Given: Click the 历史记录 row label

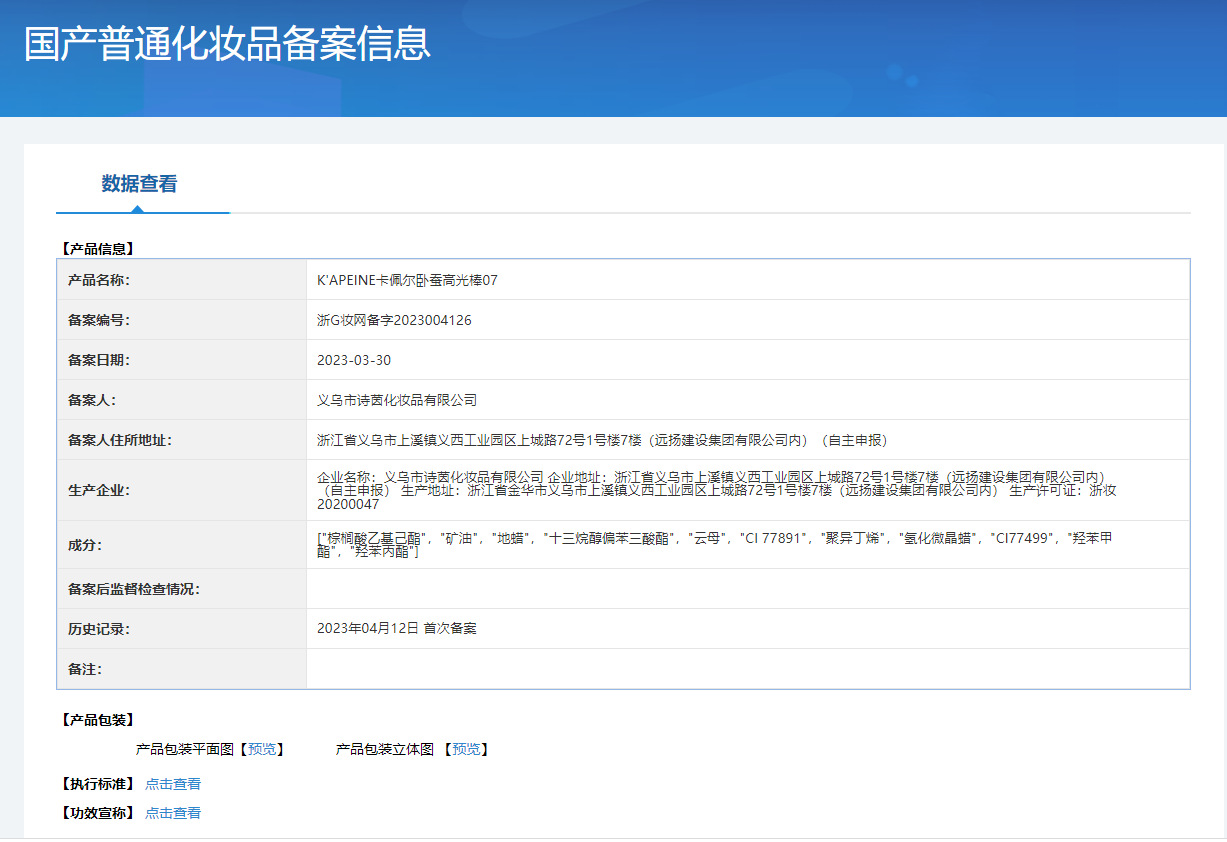Looking at the screenshot, I should (x=98, y=629).
